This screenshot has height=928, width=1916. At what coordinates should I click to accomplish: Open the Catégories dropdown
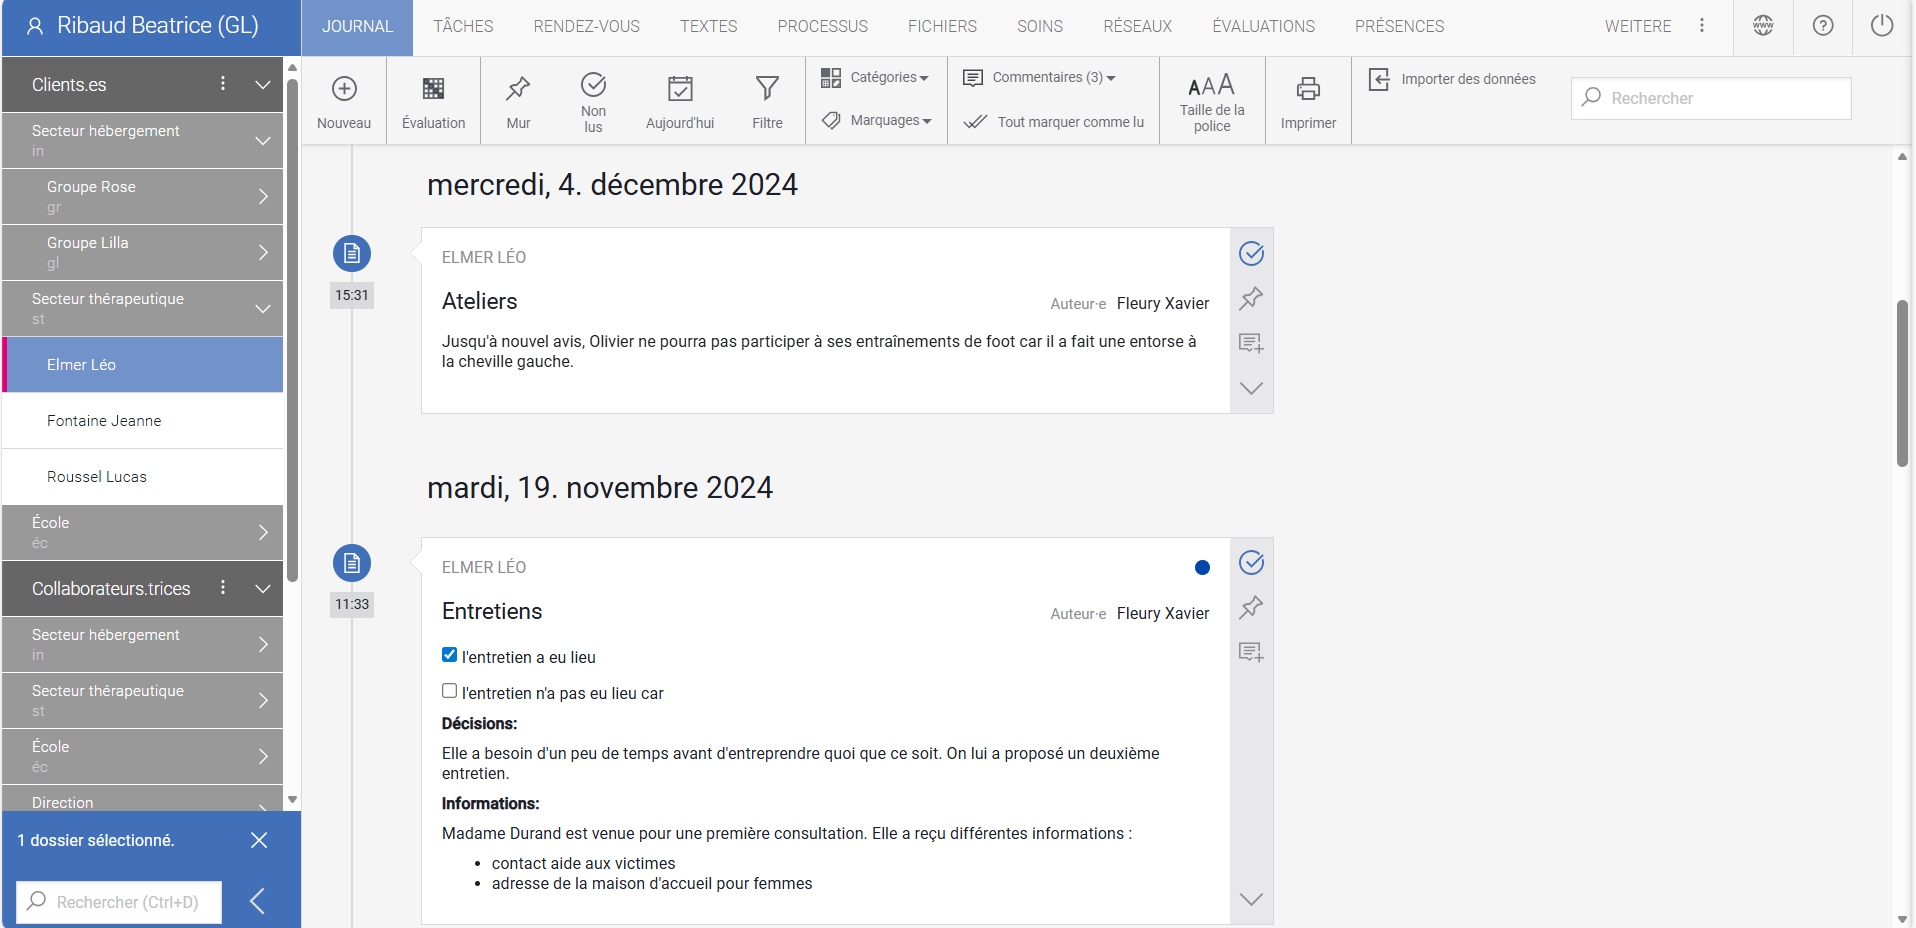pyautogui.click(x=874, y=77)
